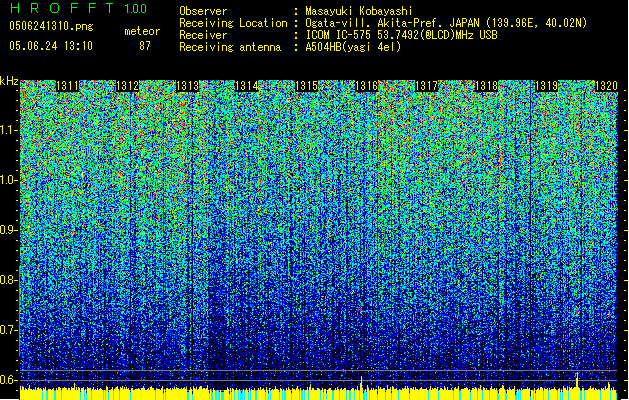The height and width of the screenshot is (400, 629).
Task: Click the 0.8 frequency axis label
Action: pyautogui.click(x=8, y=280)
